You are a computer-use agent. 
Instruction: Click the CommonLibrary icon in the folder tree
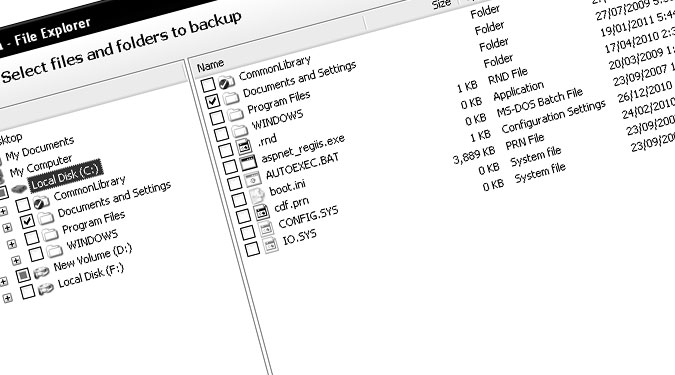click(x=41, y=202)
